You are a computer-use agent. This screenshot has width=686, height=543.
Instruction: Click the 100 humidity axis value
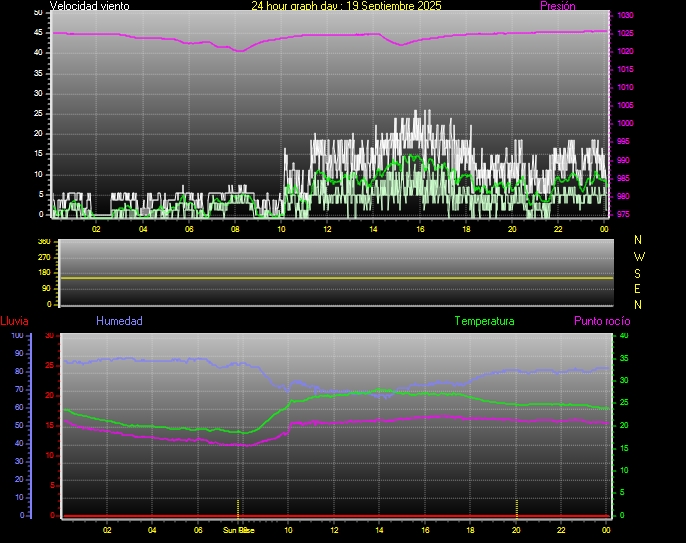coord(17,336)
